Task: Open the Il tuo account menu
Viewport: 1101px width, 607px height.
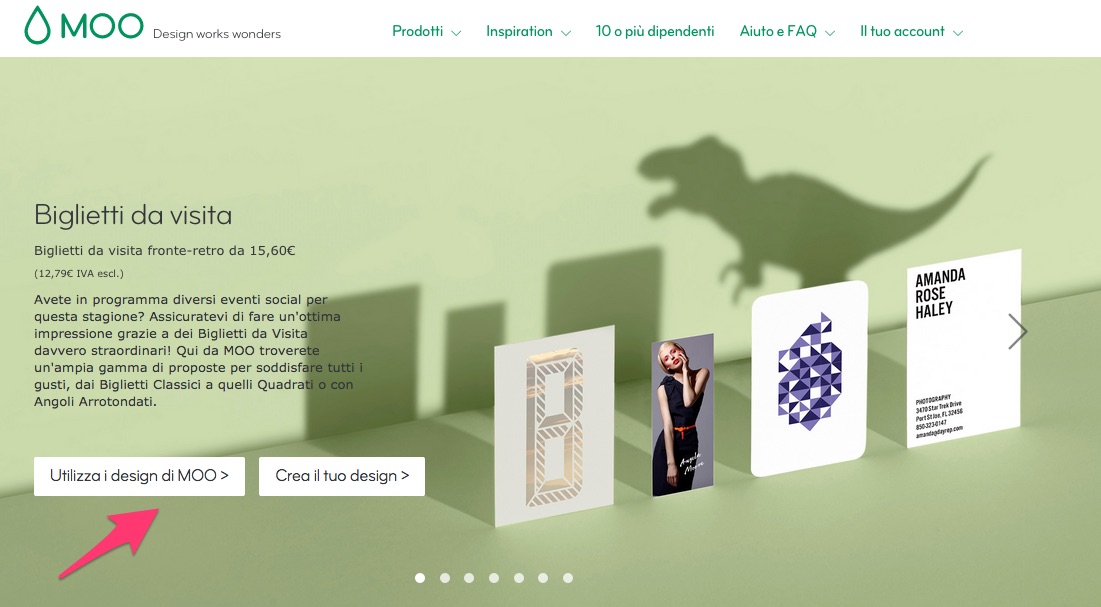Action: 911,32
